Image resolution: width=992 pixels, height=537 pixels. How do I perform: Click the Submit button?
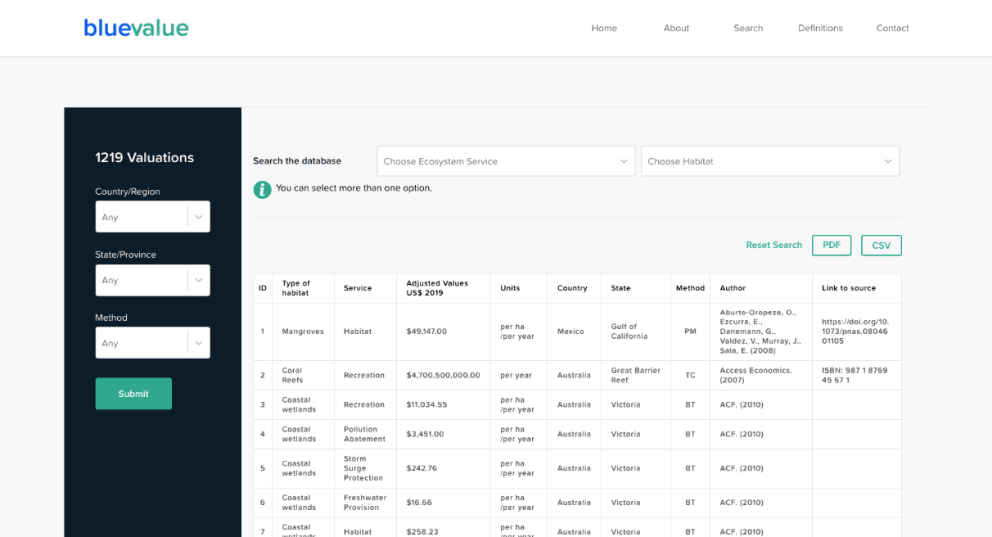tap(133, 393)
